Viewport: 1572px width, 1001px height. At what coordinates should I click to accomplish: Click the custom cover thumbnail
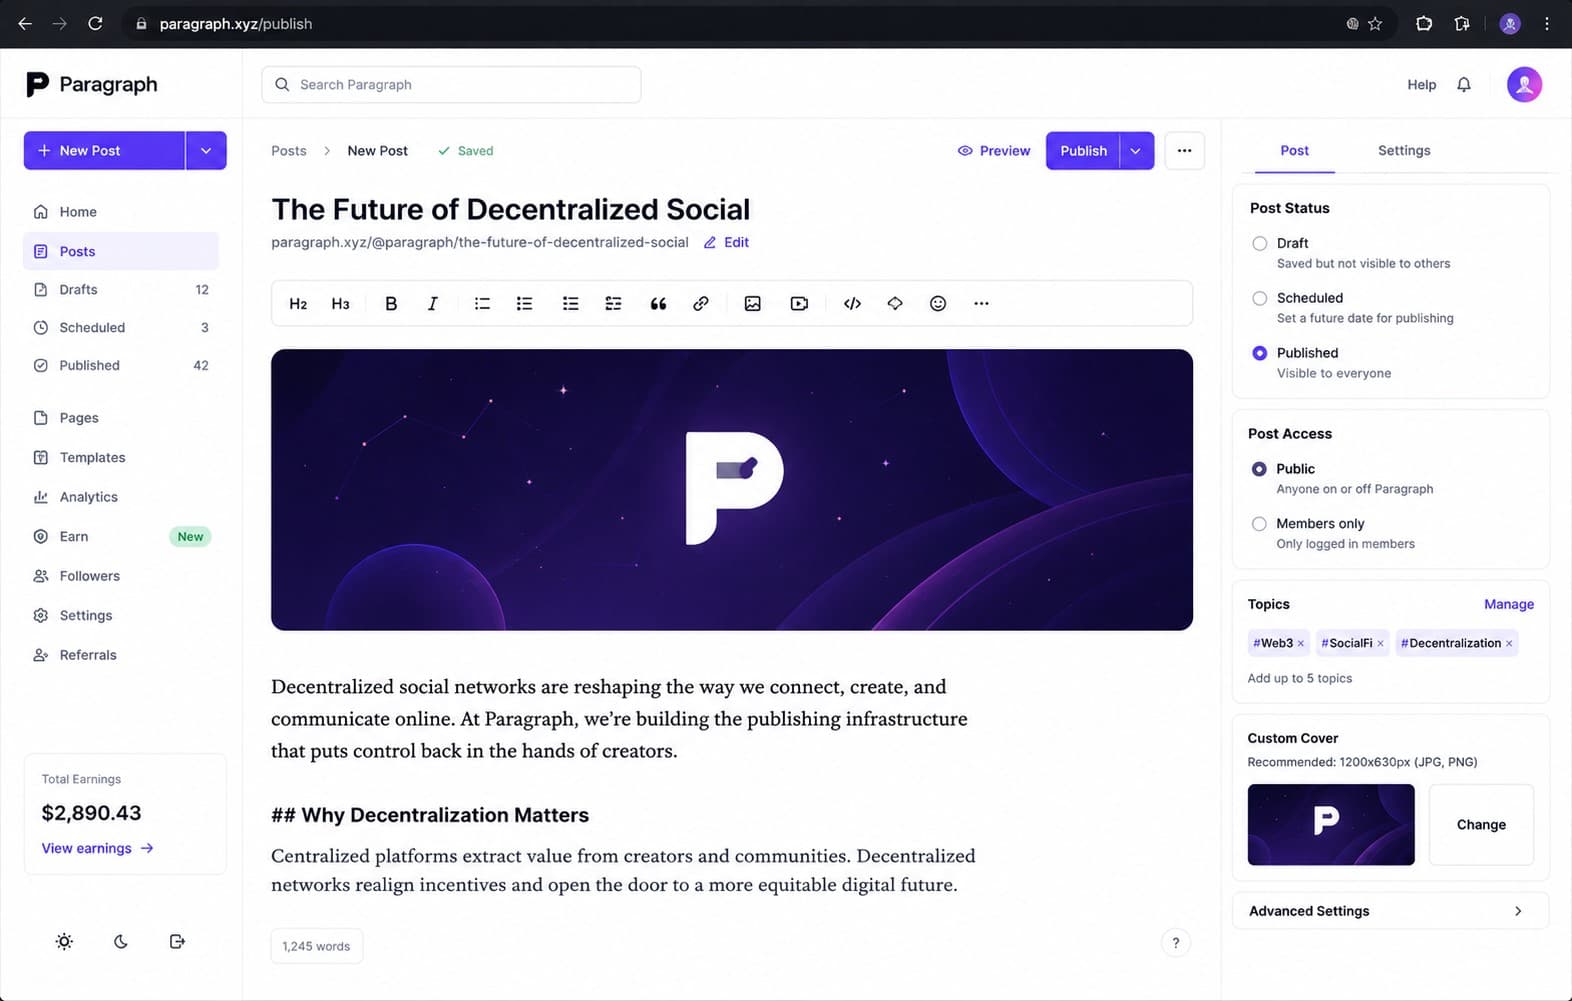[1331, 825]
